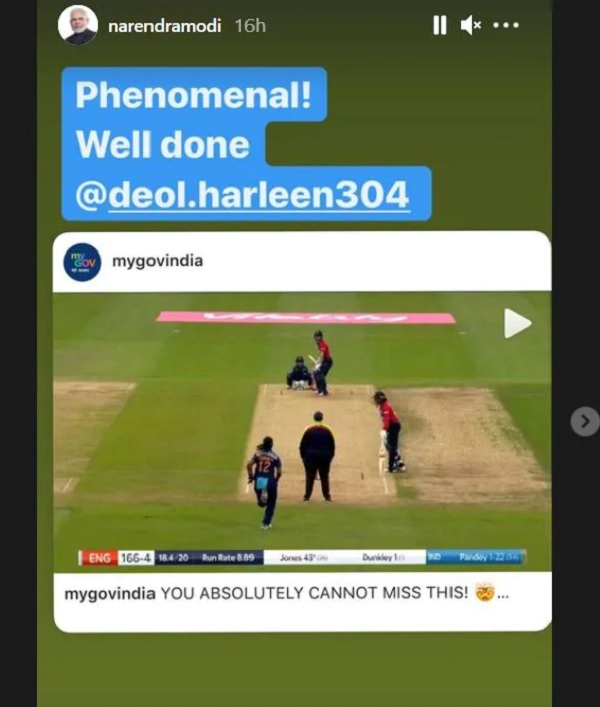Open mygovindia username in shared post
This screenshot has height=707, width=600.
[157, 261]
